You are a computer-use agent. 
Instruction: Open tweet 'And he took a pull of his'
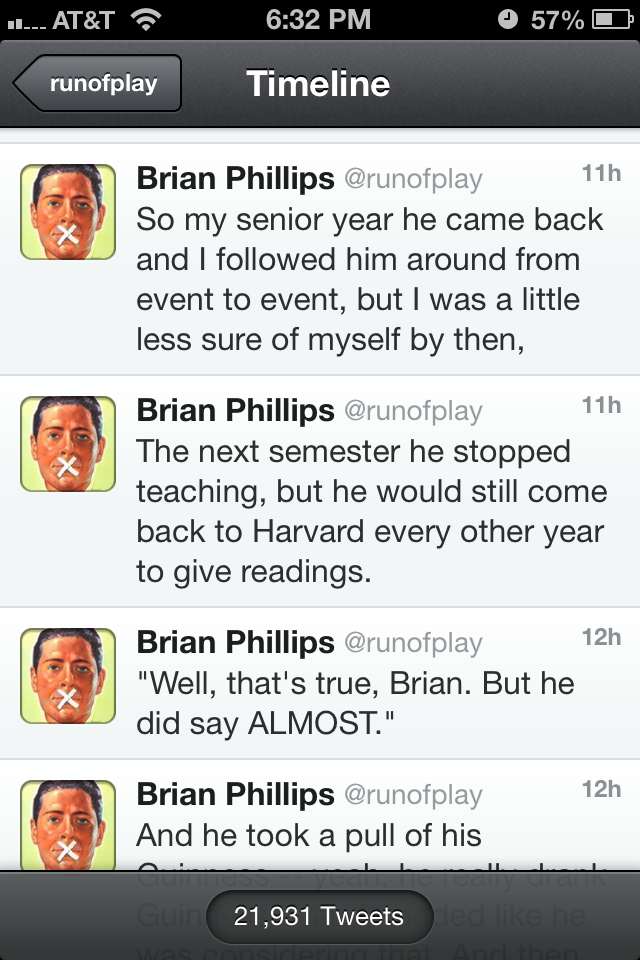point(320,815)
